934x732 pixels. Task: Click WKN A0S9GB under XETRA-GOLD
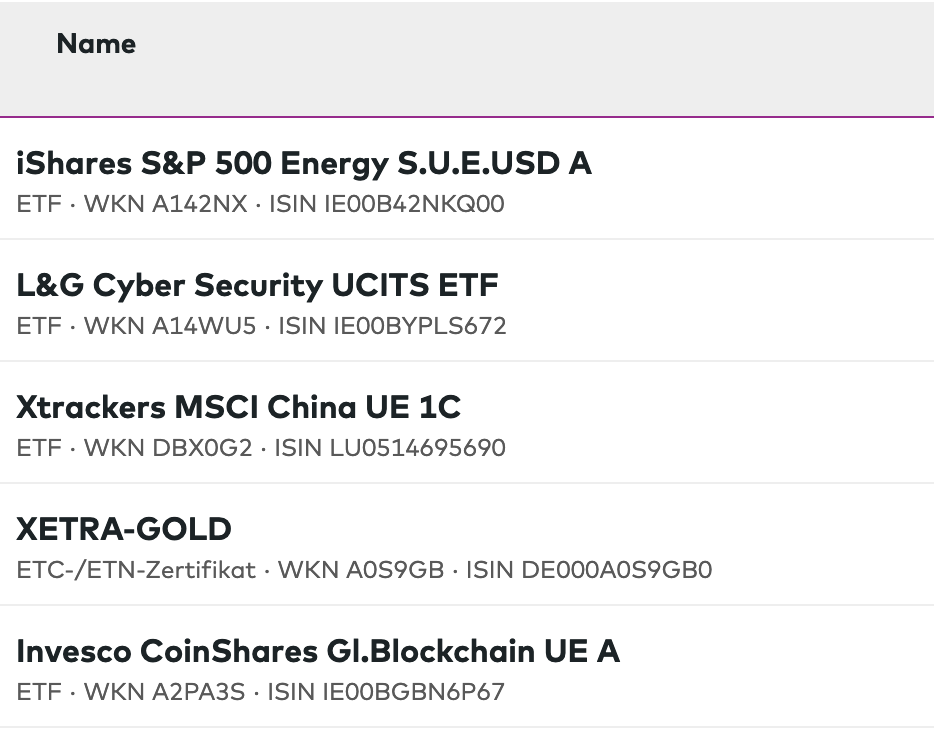[360, 570]
